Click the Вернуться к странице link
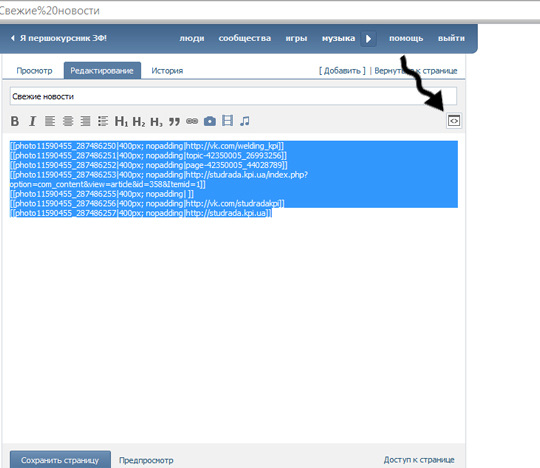The width and height of the screenshot is (540, 468). [x=416, y=71]
